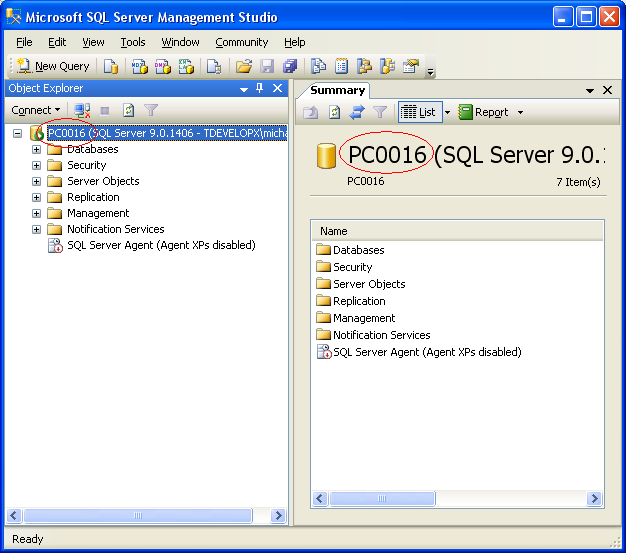The height and width of the screenshot is (553, 626).
Task: Open the toolbar options overflow arrow
Action: [x=430, y=72]
